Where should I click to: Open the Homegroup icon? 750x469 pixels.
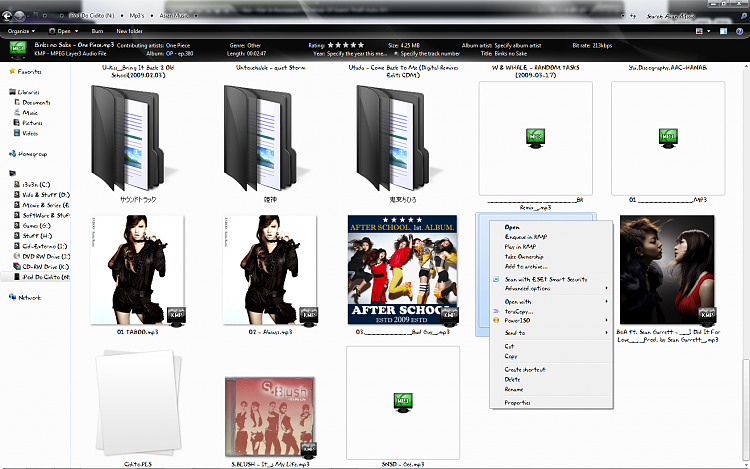12,154
